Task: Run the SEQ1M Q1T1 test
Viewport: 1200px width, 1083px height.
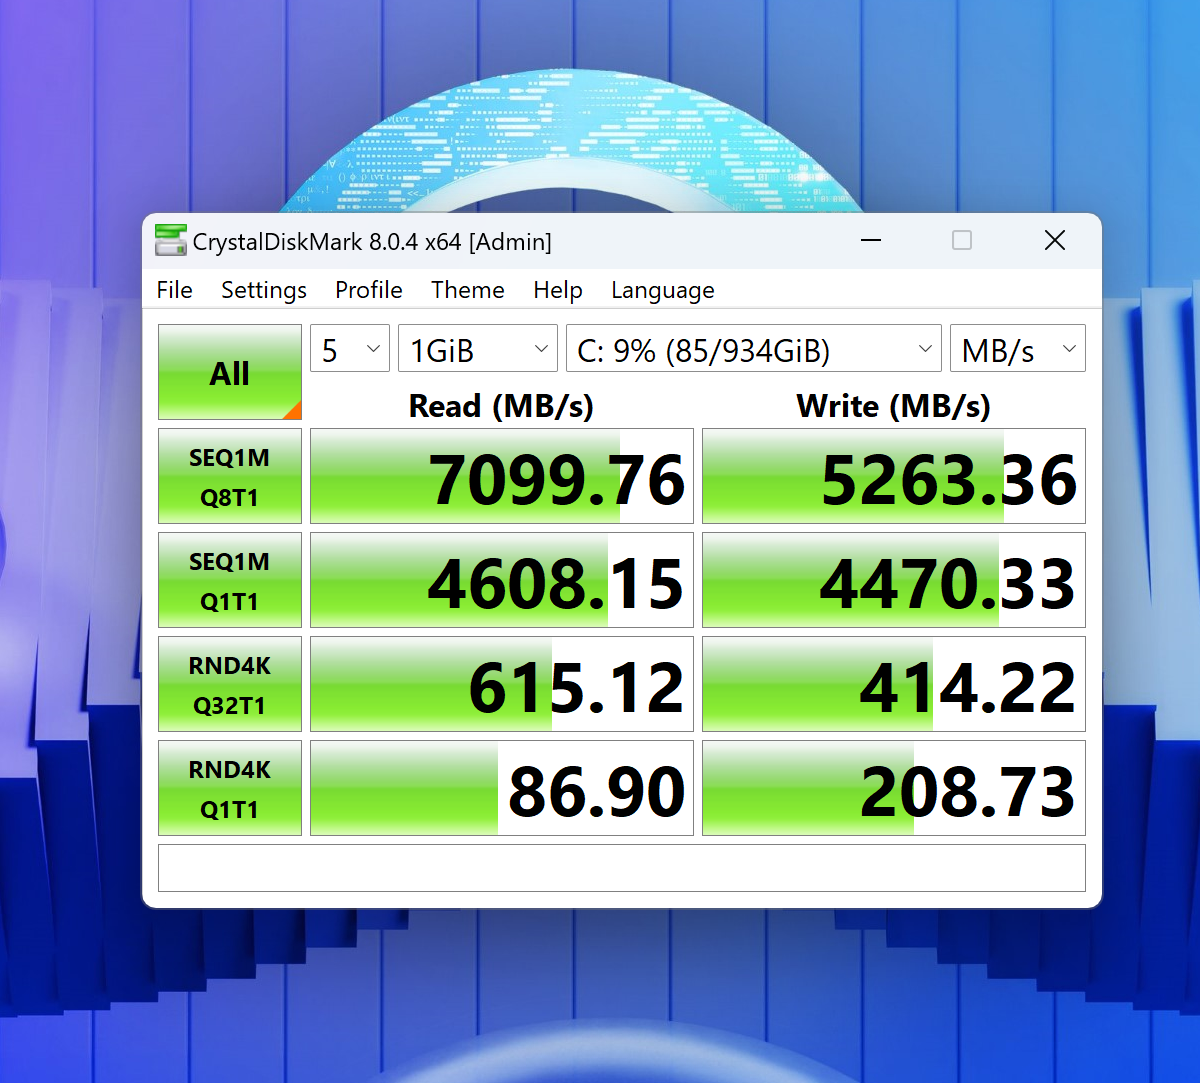Action: point(230,580)
